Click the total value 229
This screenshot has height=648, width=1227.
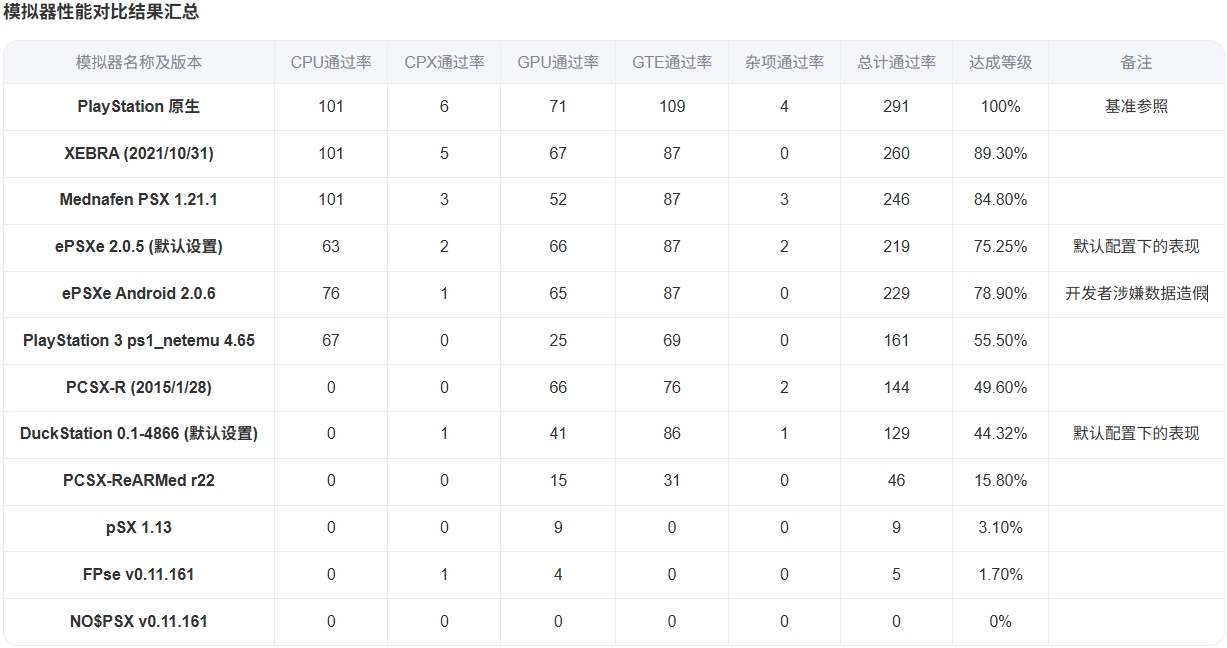click(x=897, y=293)
